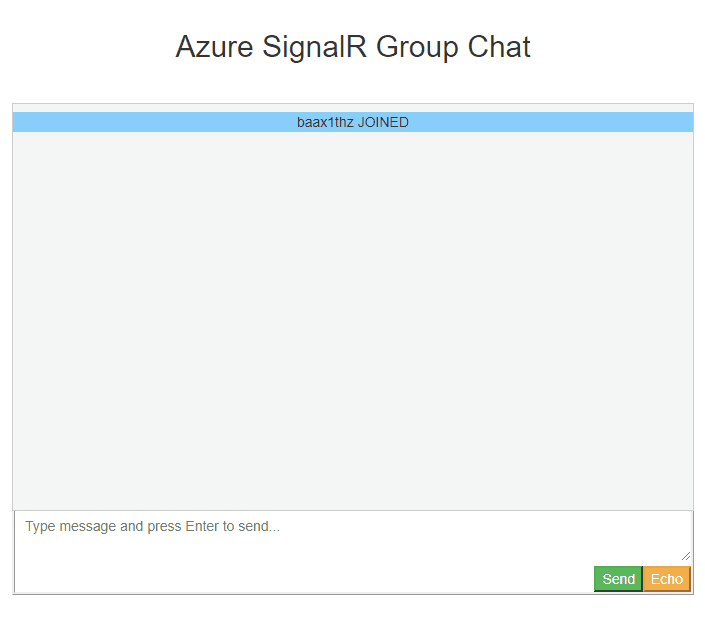This screenshot has height=637, width=705.
Task: Click the 'Type message and press Enter' placeholder
Action: coord(152,526)
